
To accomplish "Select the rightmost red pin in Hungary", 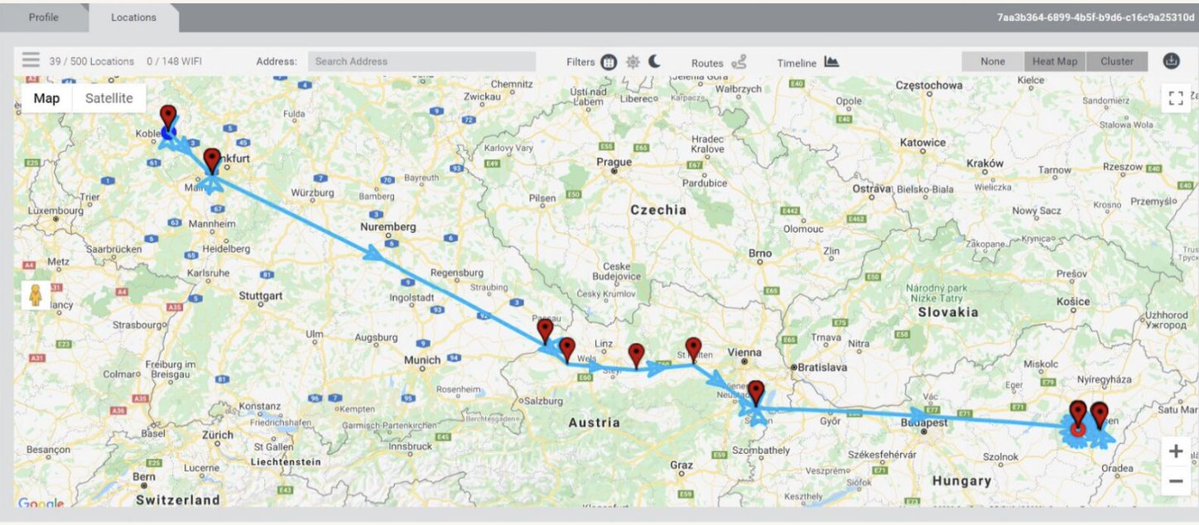I will pyautogui.click(x=1099, y=416).
